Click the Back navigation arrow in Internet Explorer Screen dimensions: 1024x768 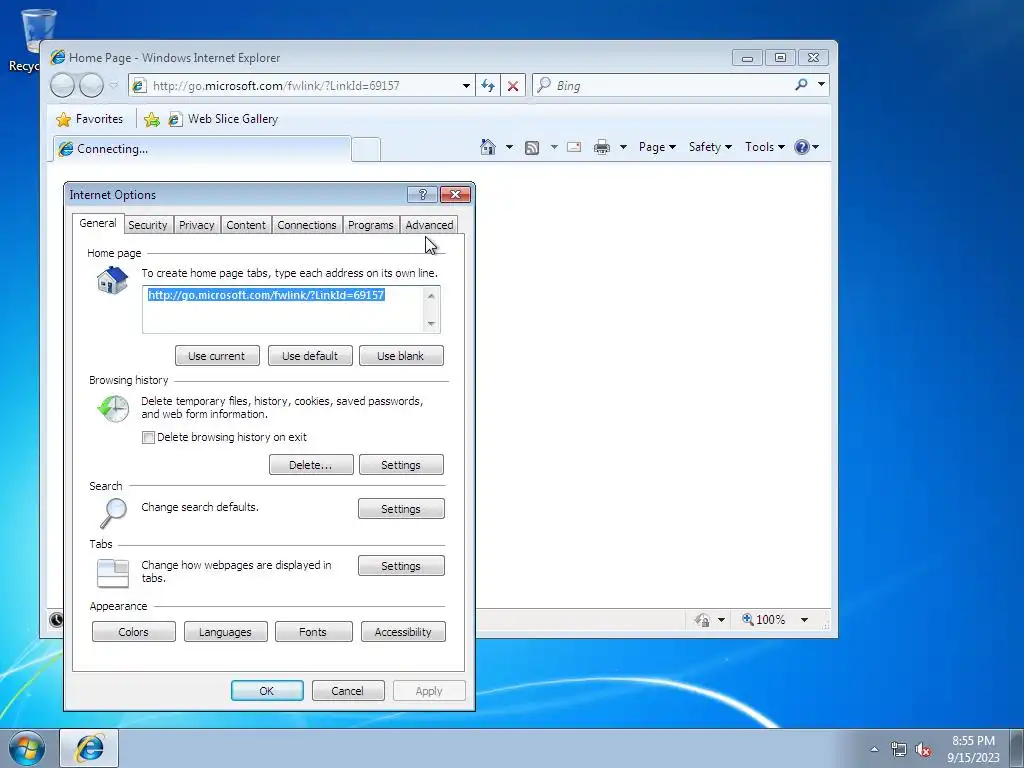click(63, 86)
